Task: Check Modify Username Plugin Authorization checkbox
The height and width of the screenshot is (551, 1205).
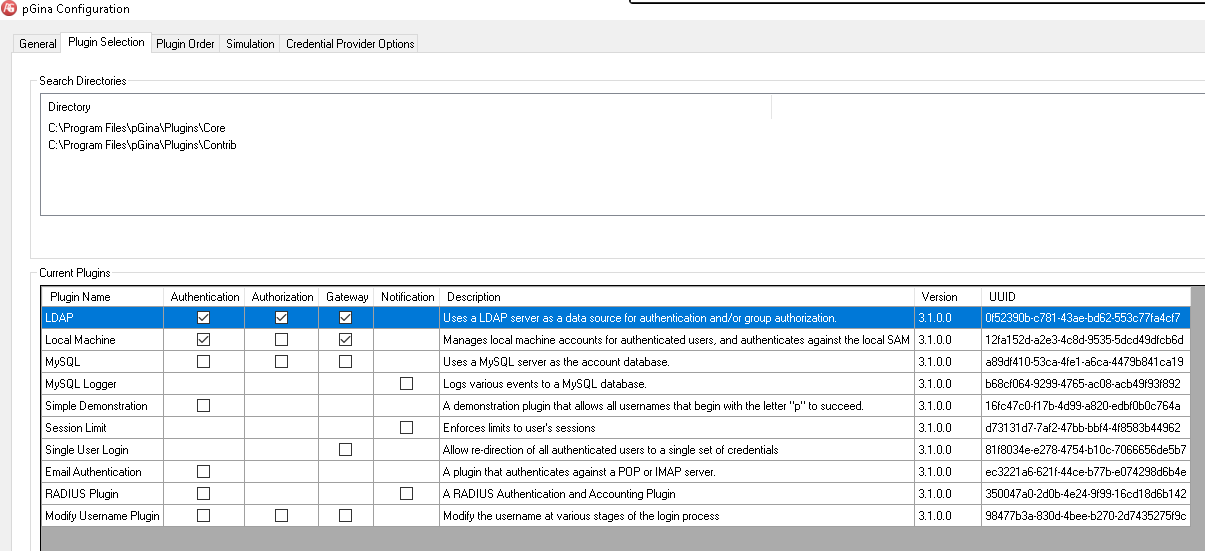Action: pyautogui.click(x=281, y=516)
